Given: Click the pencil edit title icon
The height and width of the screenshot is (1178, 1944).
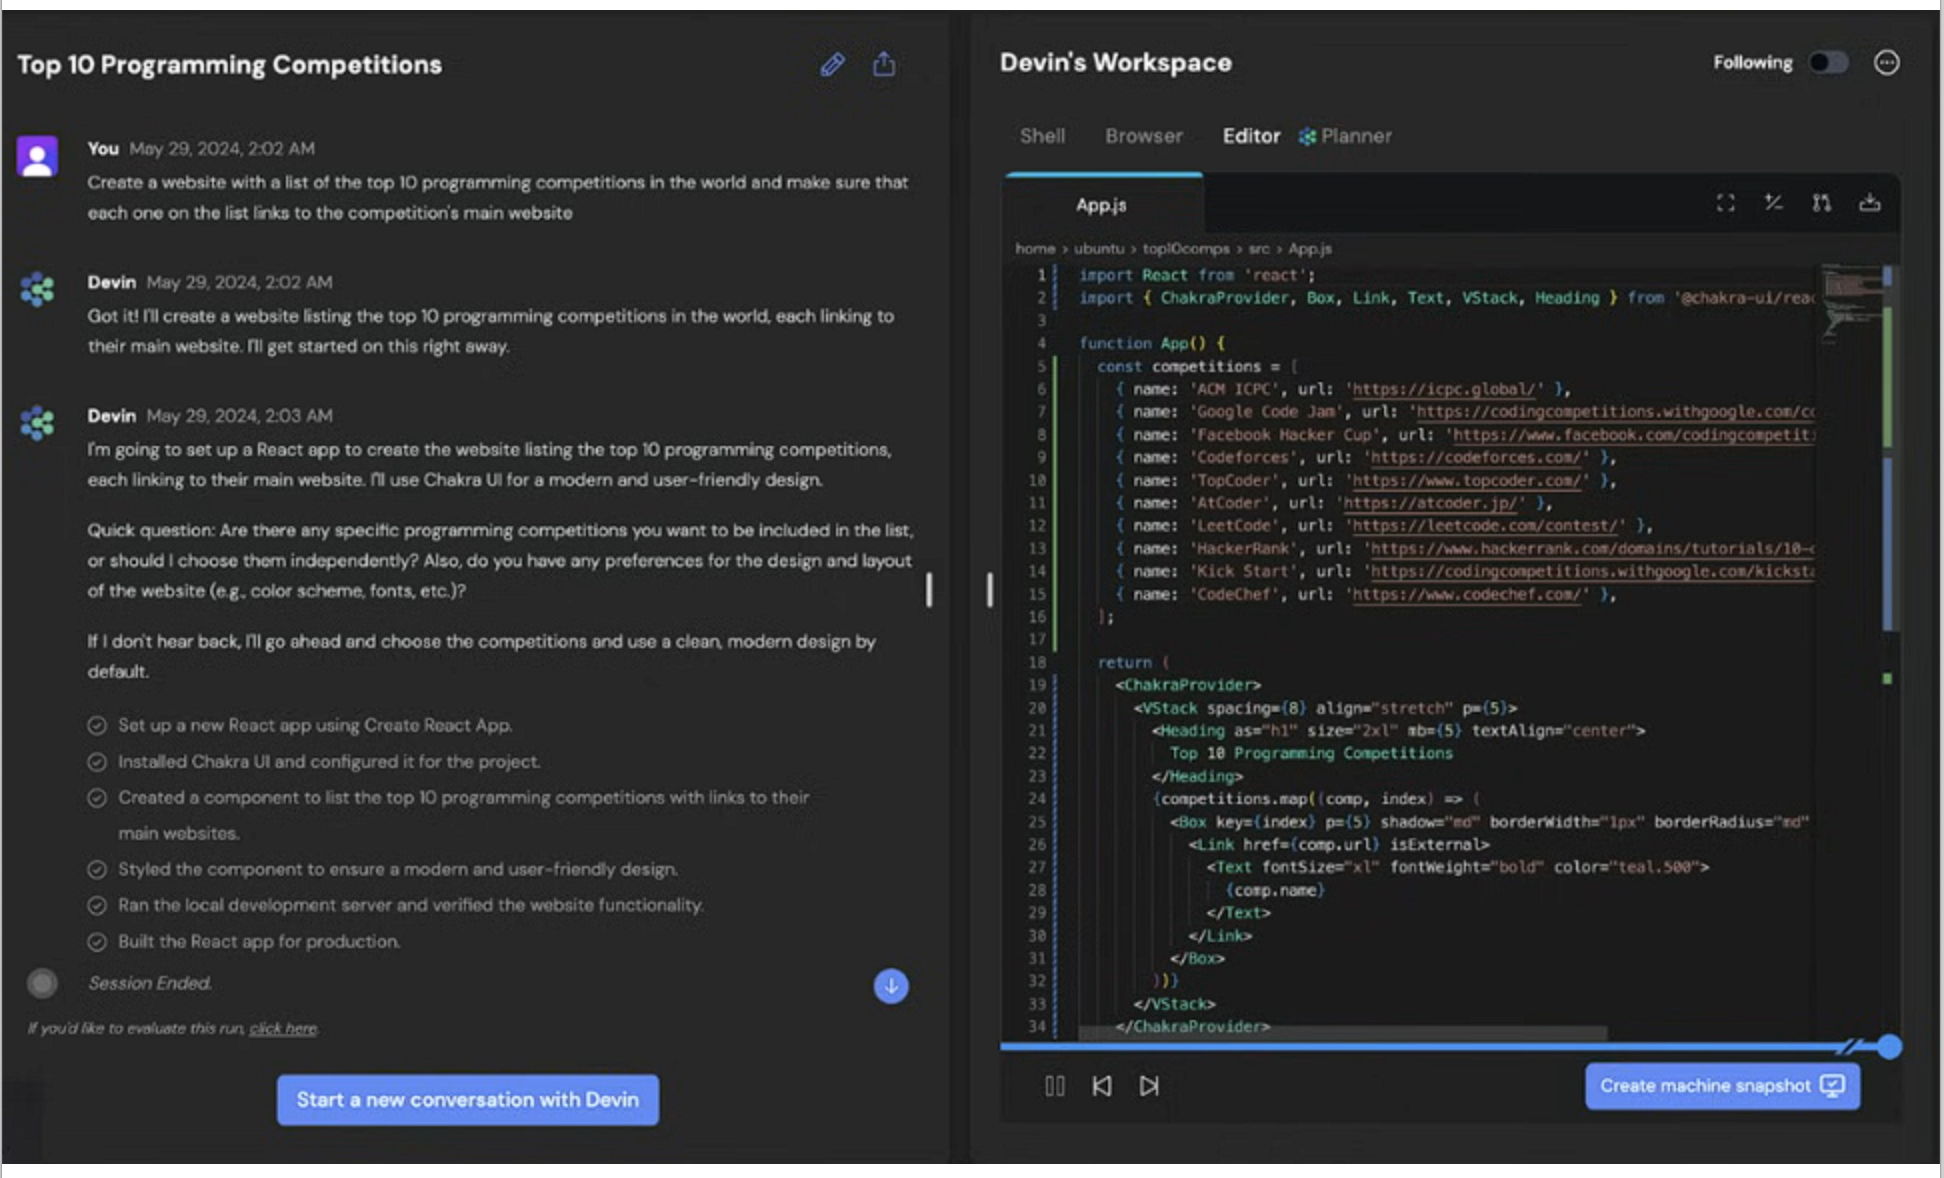Looking at the screenshot, I should pyautogui.click(x=832, y=65).
